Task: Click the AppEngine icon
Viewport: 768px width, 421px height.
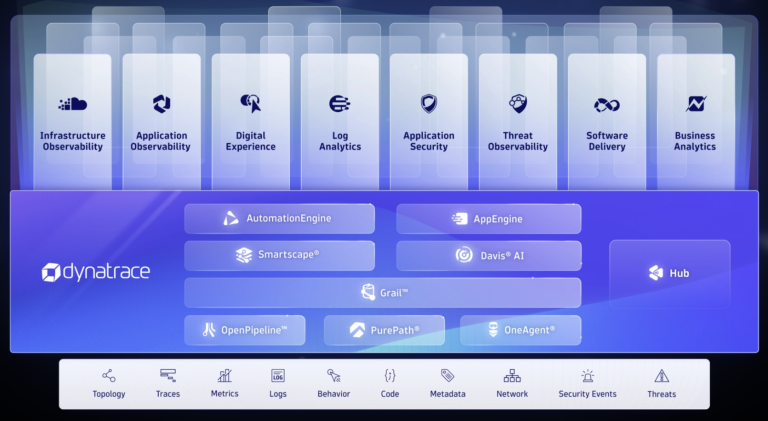Action: (x=459, y=219)
